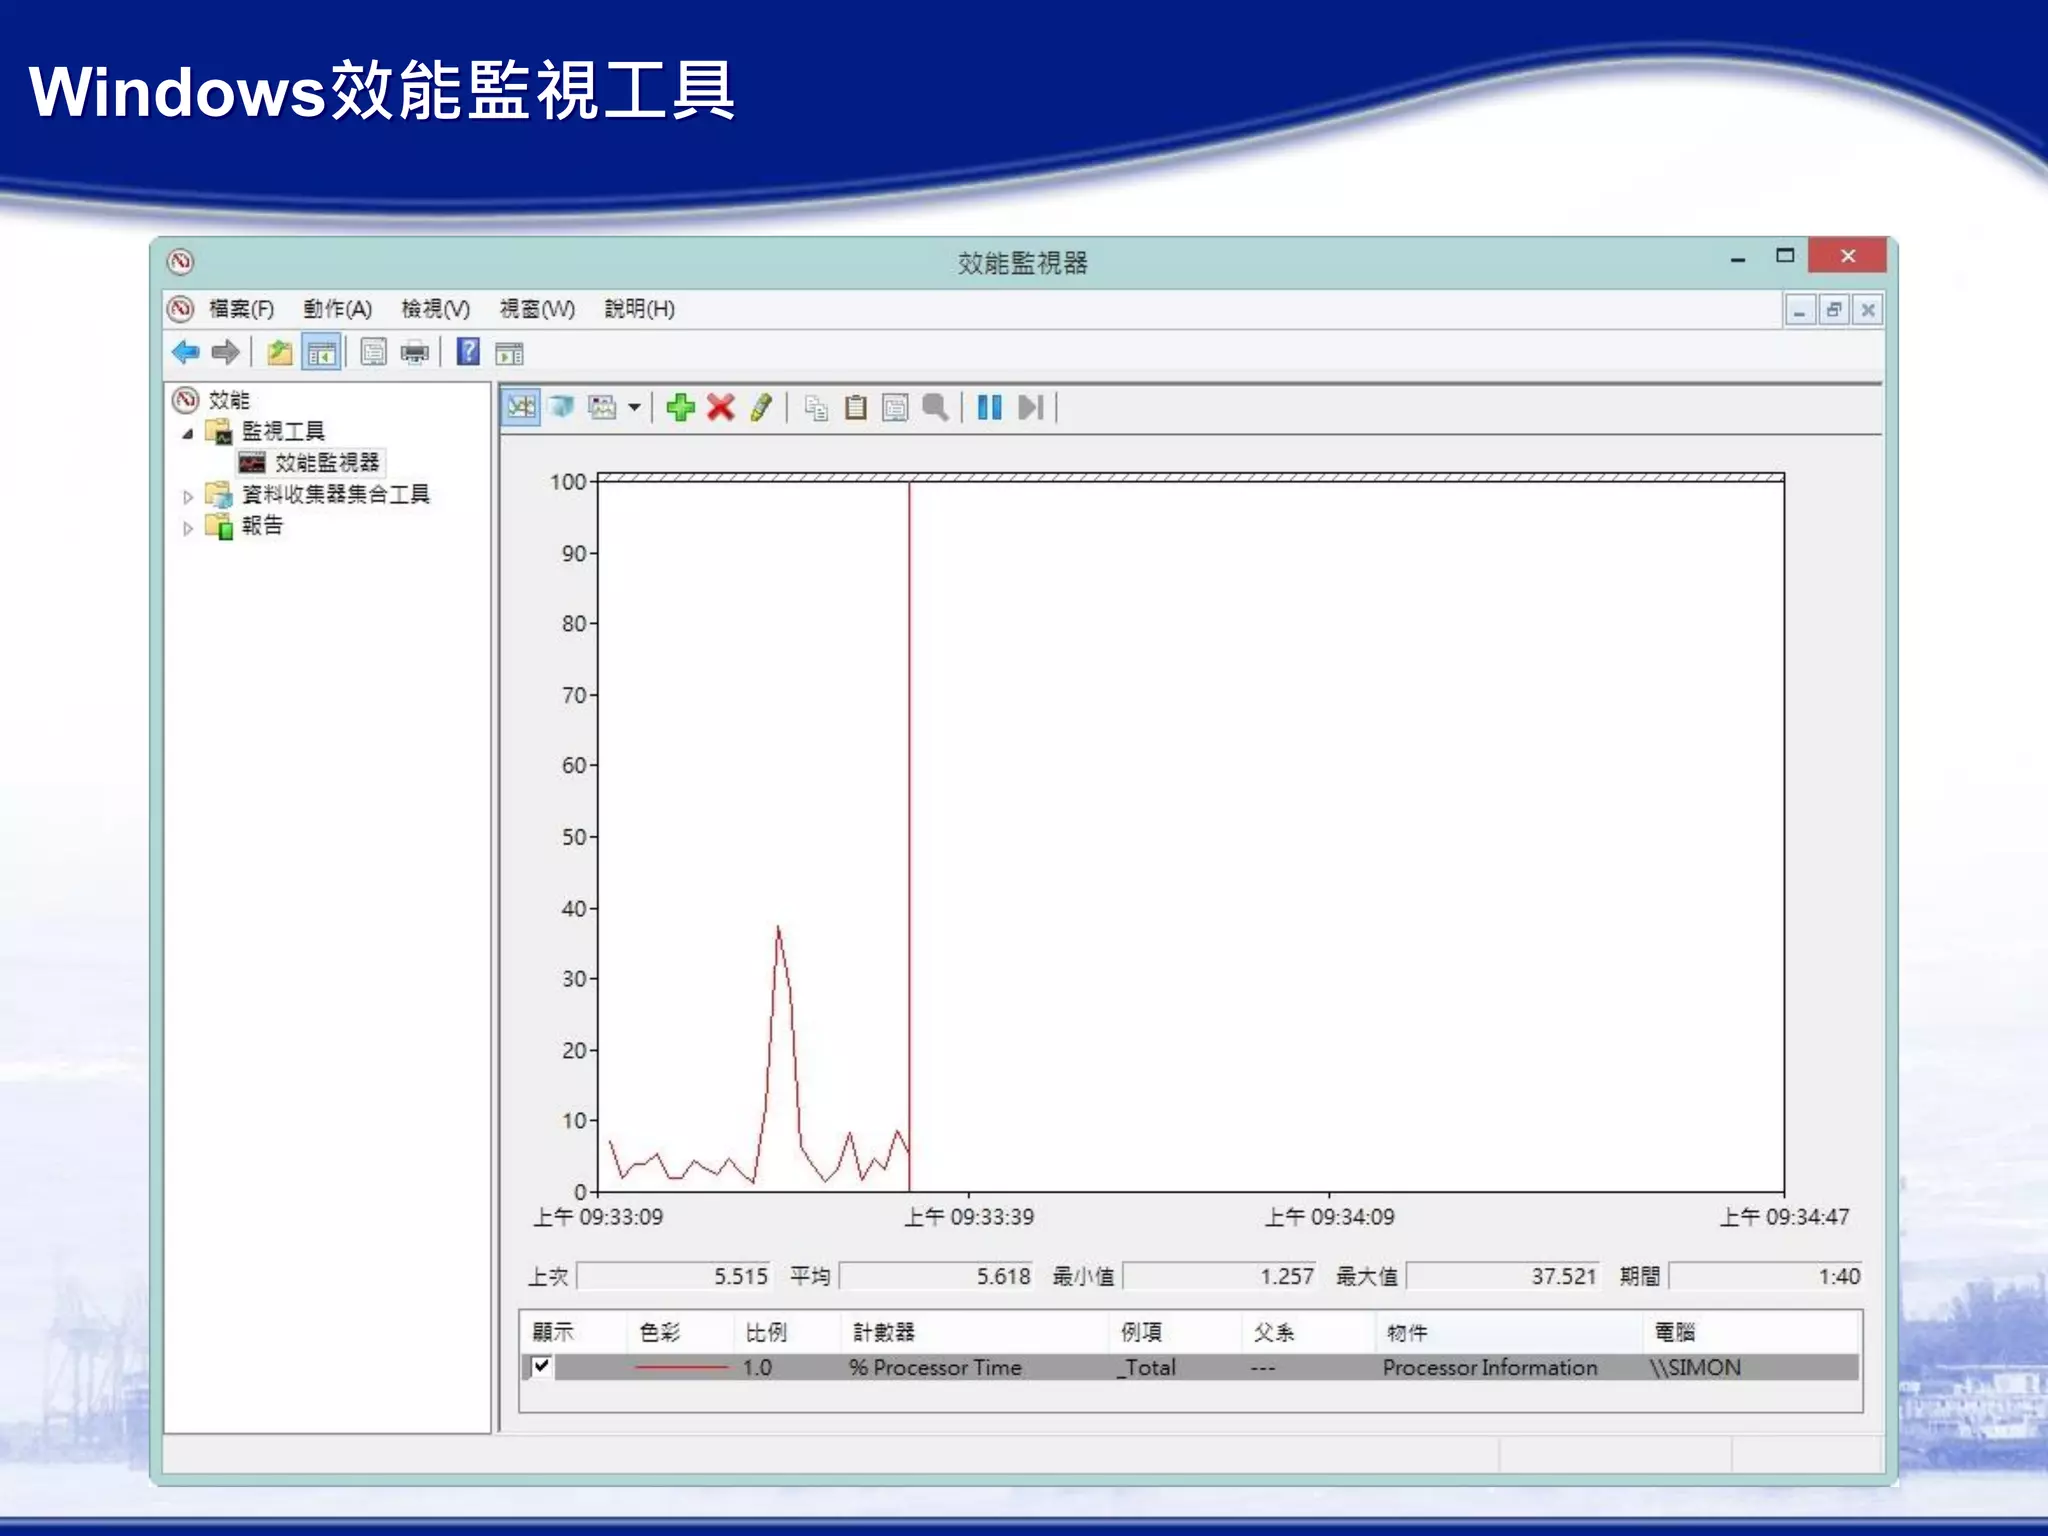Click the MMC document icon in menu bar
The width and height of the screenshot is (2048, 1536).
[x=180, y=309]
